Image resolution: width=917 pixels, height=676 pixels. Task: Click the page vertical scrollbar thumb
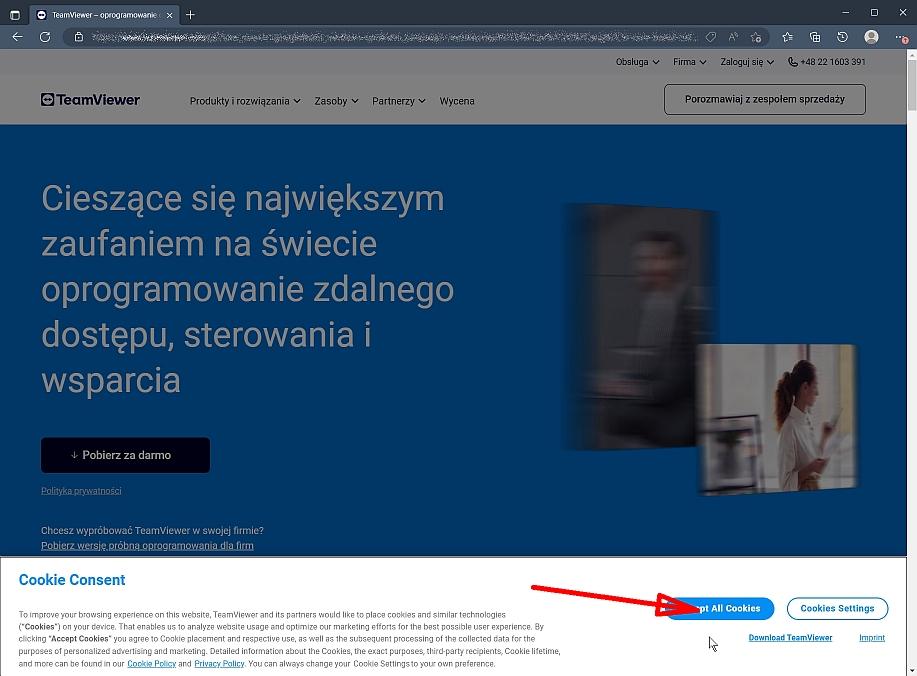click(912, 85)
